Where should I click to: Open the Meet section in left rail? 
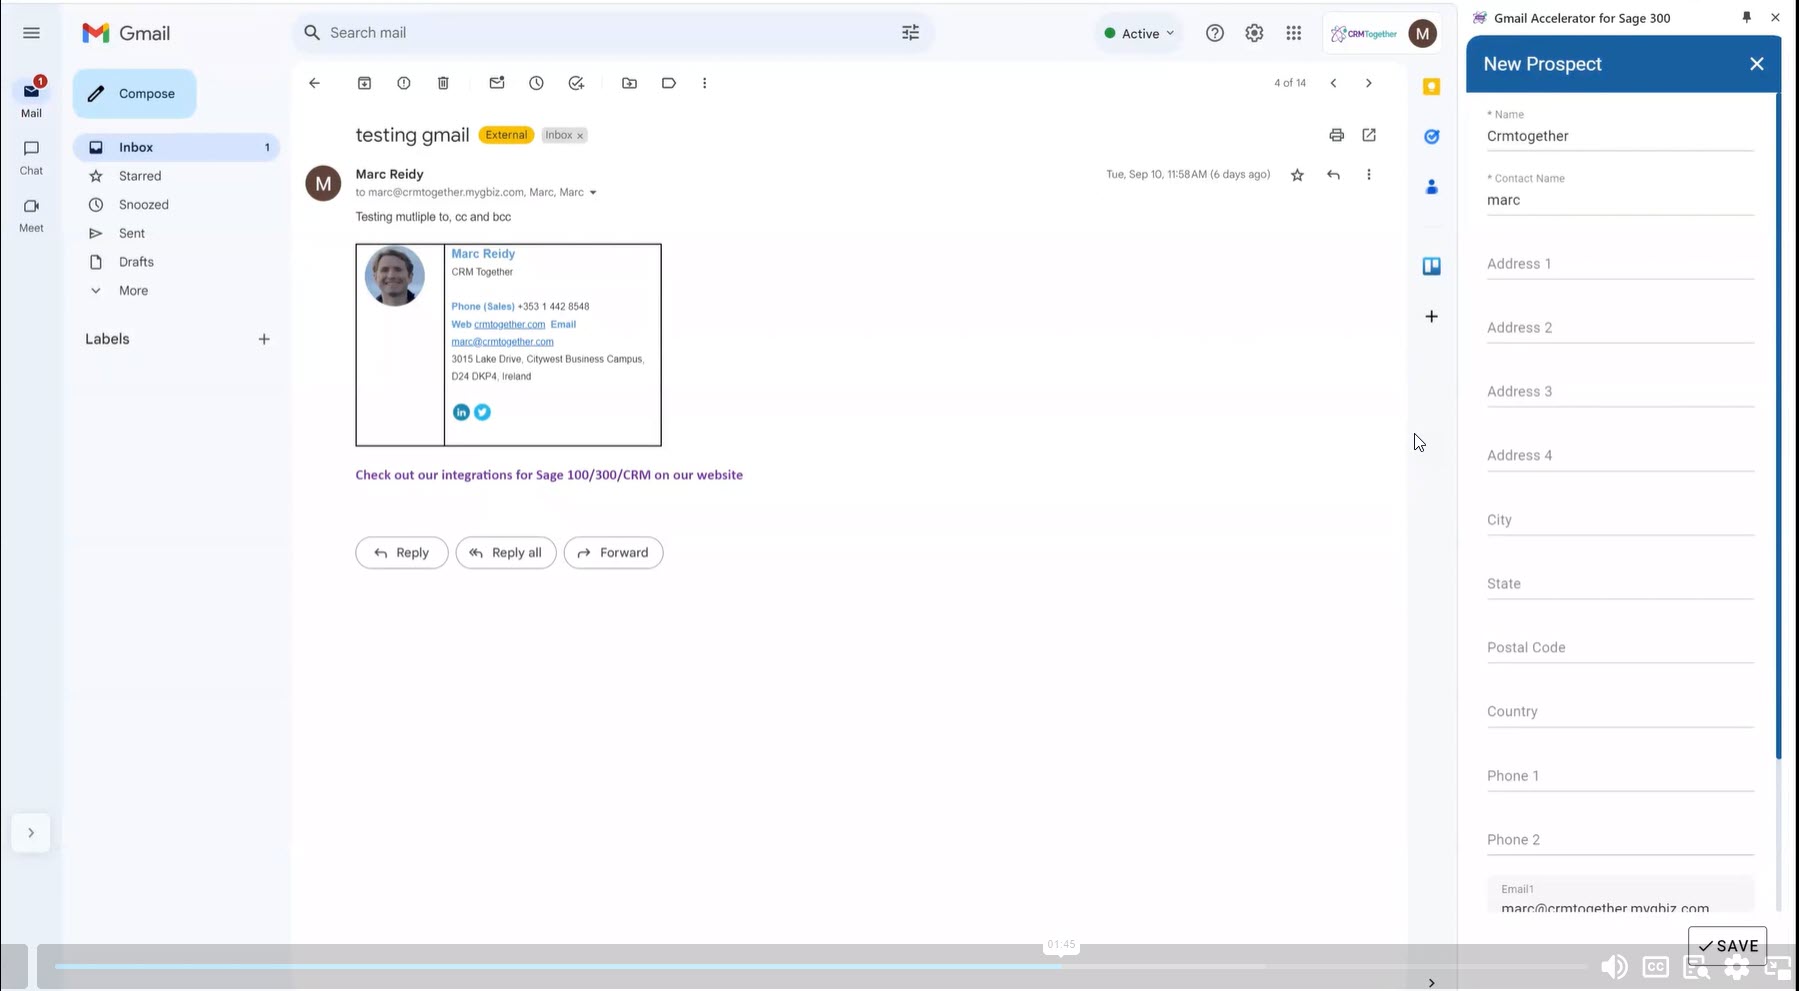pyautogui.click(x=31, y=215)
